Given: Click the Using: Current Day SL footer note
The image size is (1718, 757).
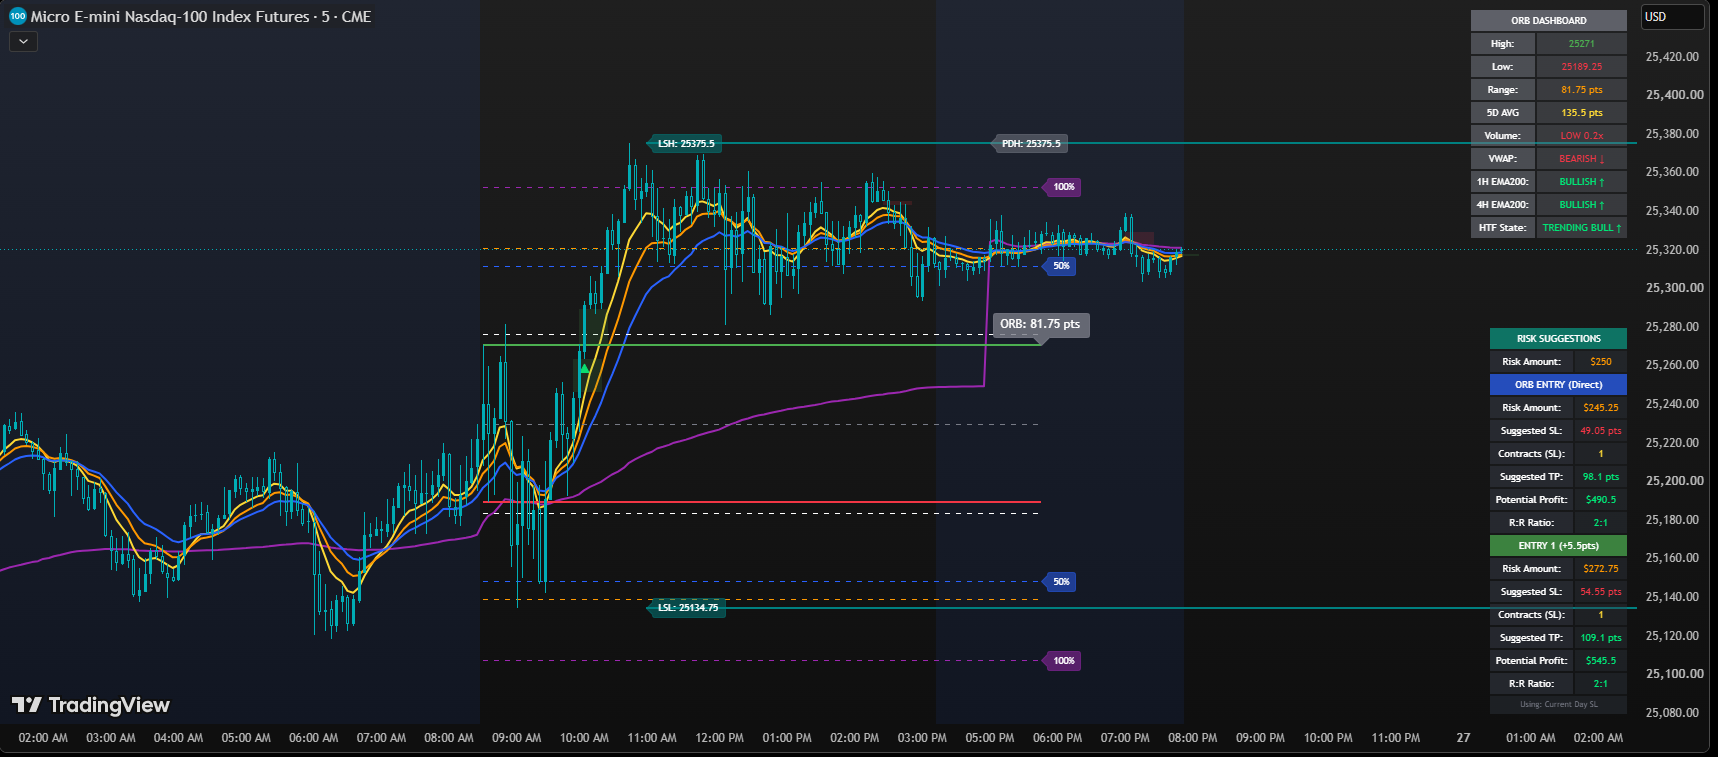Looking at the screenshot, I should click(1558, 704).
